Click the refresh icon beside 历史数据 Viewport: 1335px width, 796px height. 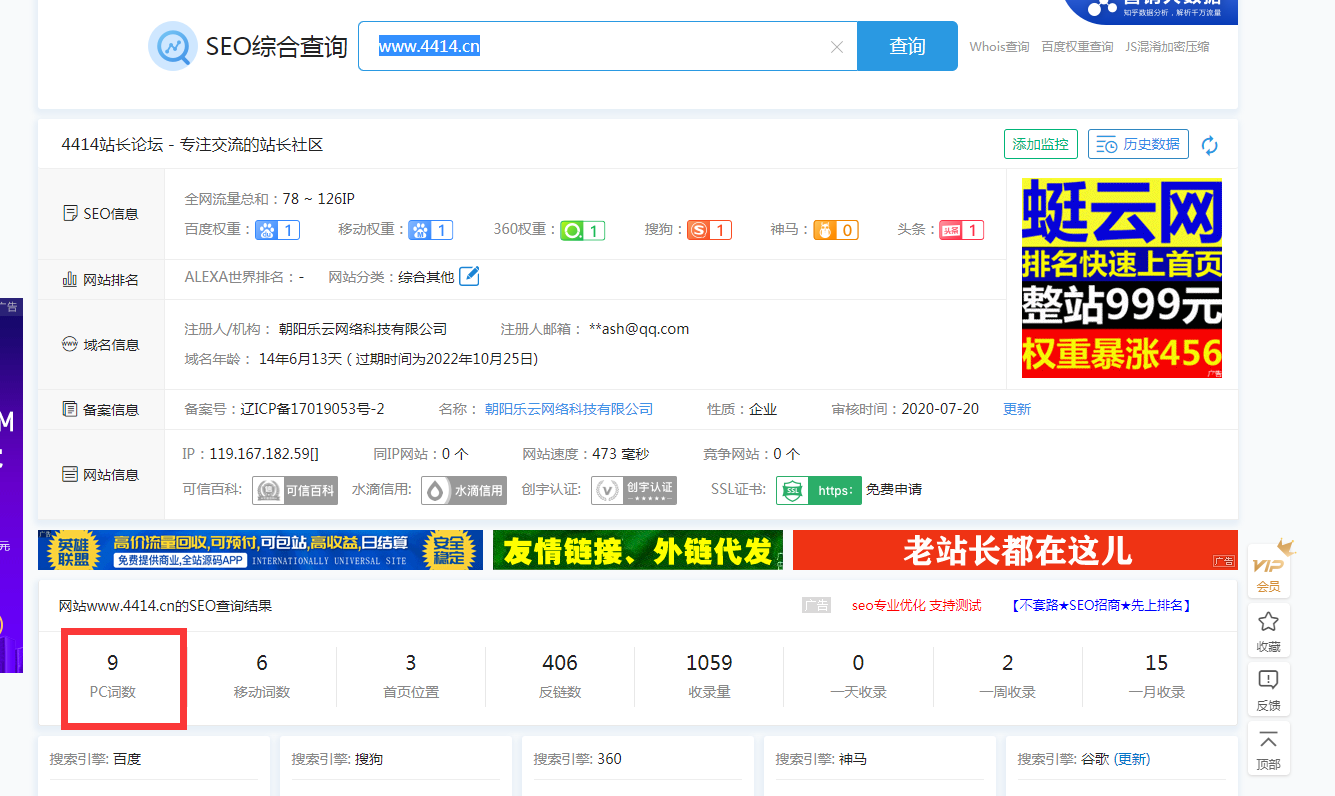point(1210,145)
